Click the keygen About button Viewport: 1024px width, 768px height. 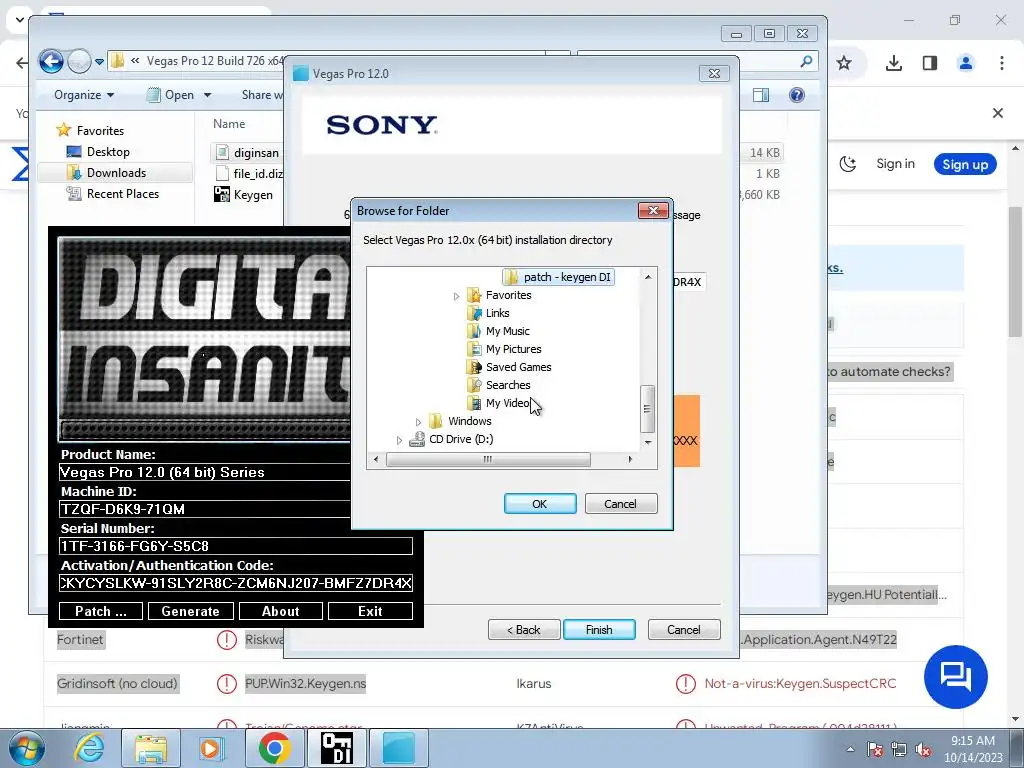pos(281,611)
